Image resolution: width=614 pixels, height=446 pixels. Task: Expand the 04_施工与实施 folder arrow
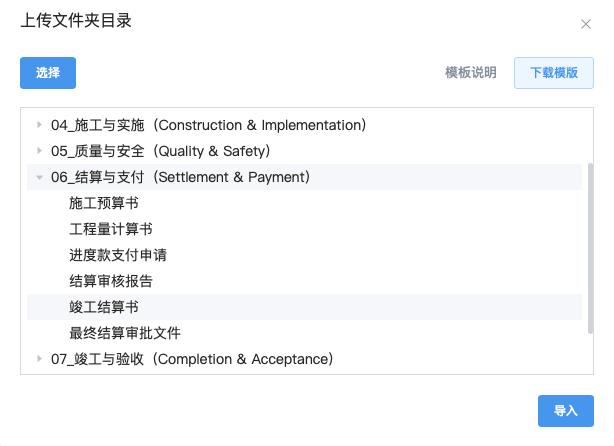pyautogui.click(x=39, y=125)
